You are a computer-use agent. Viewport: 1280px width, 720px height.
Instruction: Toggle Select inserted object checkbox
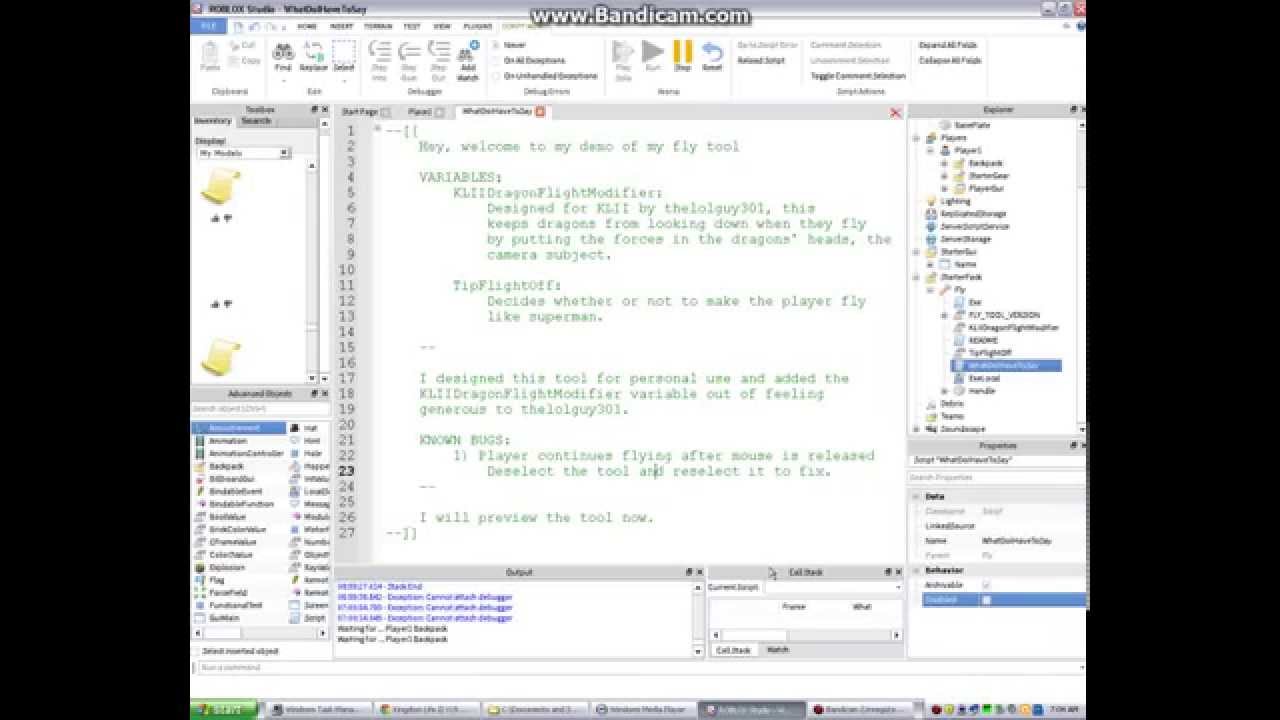point(195,651)
